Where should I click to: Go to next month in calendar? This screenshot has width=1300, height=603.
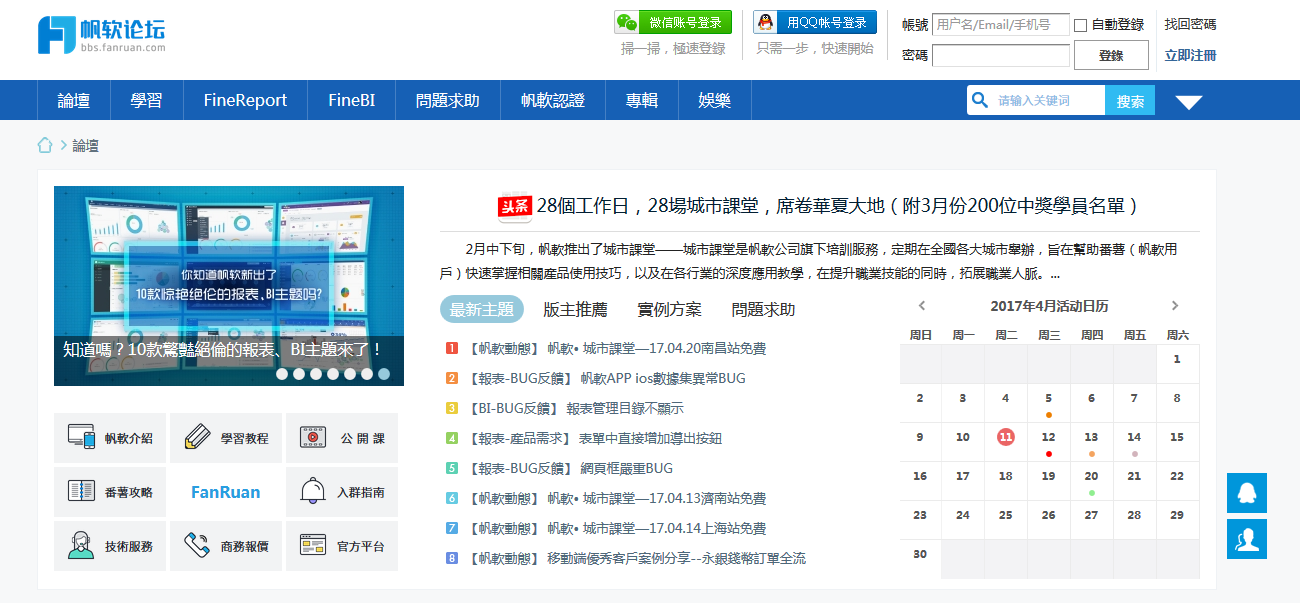coord(1175,306)
